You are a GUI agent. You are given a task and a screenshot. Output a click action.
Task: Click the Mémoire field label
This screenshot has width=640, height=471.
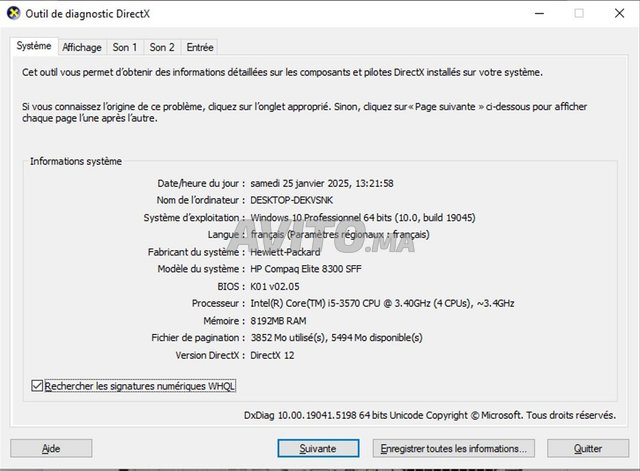(224, 321)
